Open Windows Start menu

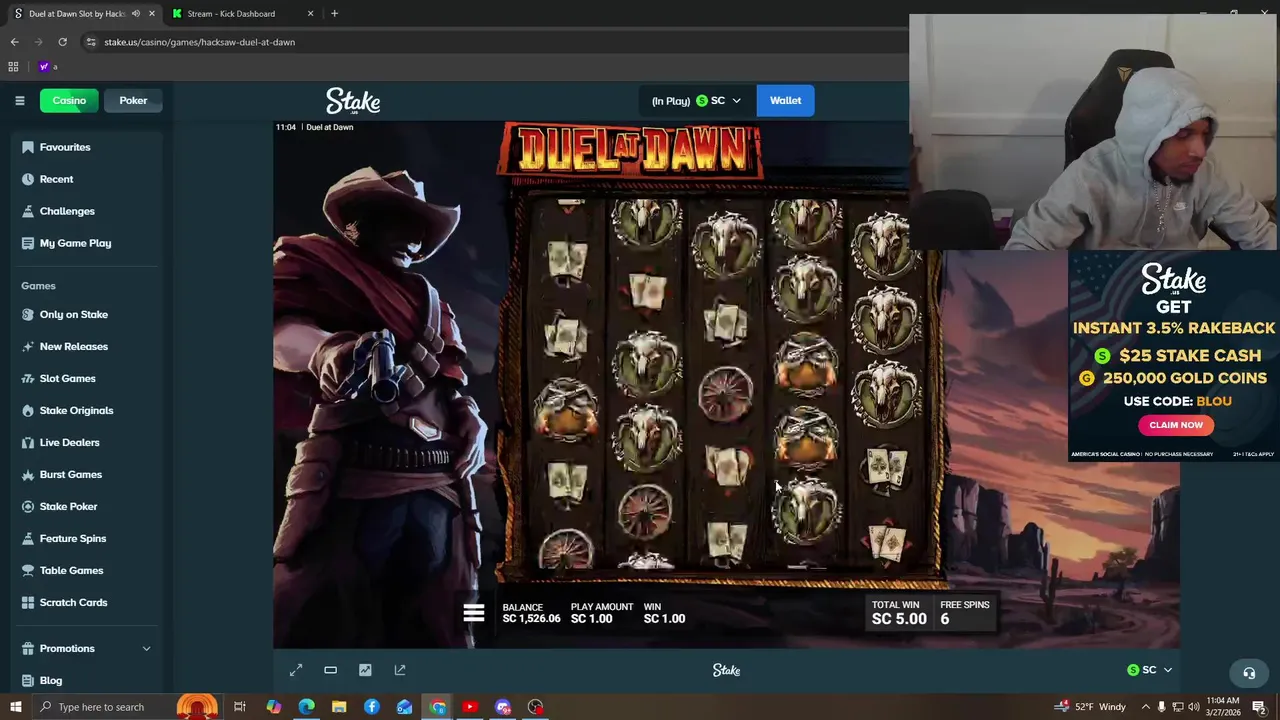pos(16,707)
